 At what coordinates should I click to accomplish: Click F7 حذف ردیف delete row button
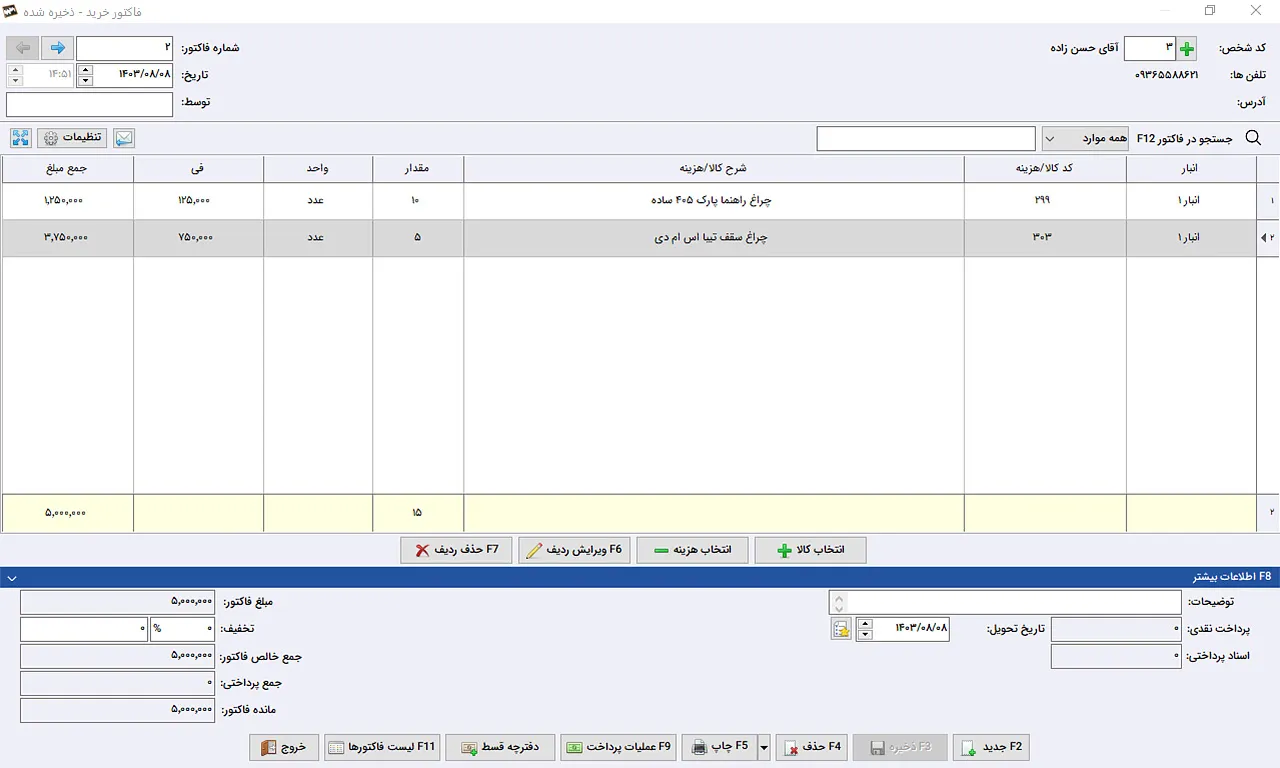(x=456, y=550)
